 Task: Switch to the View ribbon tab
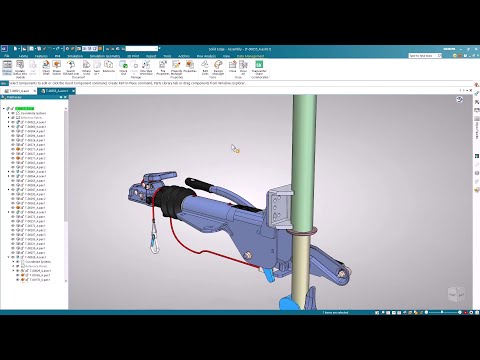point(226,56)
